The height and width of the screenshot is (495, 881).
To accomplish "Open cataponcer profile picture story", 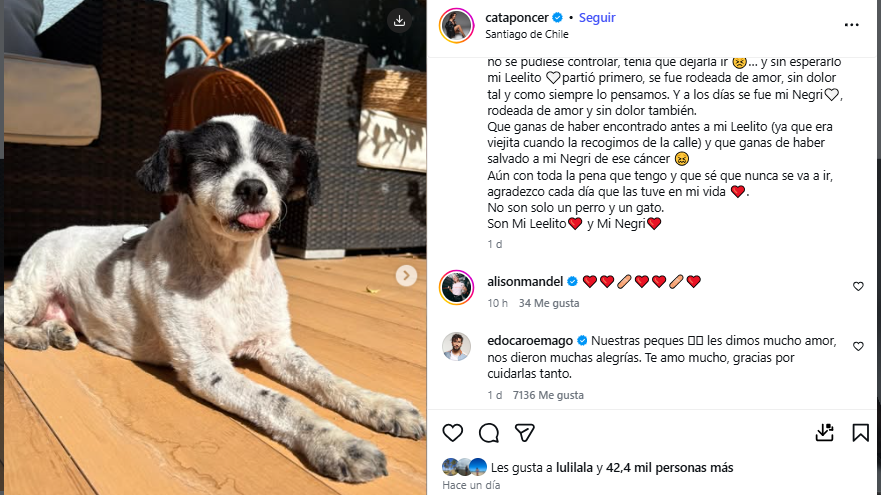I will (456, 26).
